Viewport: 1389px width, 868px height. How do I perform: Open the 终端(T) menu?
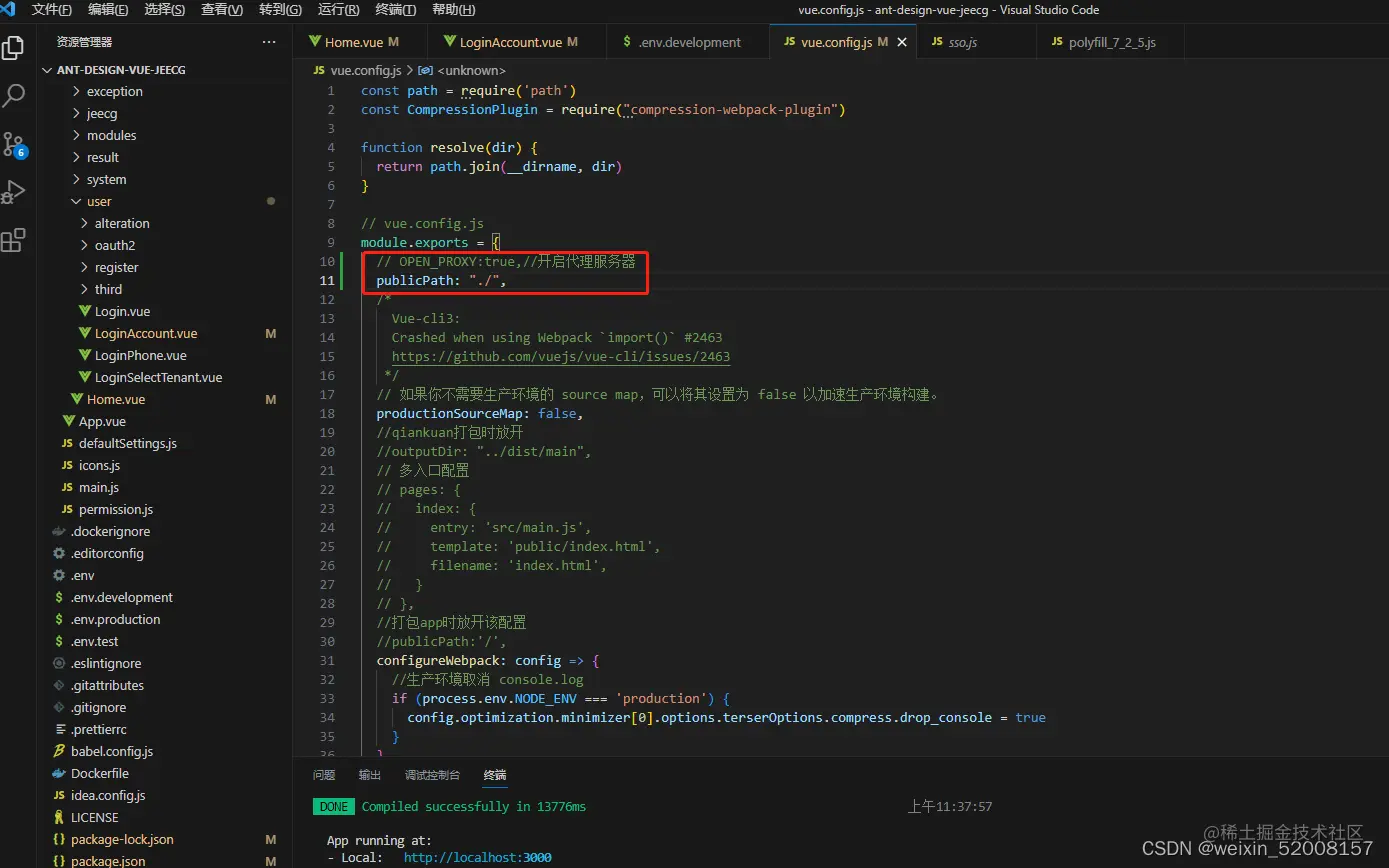395,10
